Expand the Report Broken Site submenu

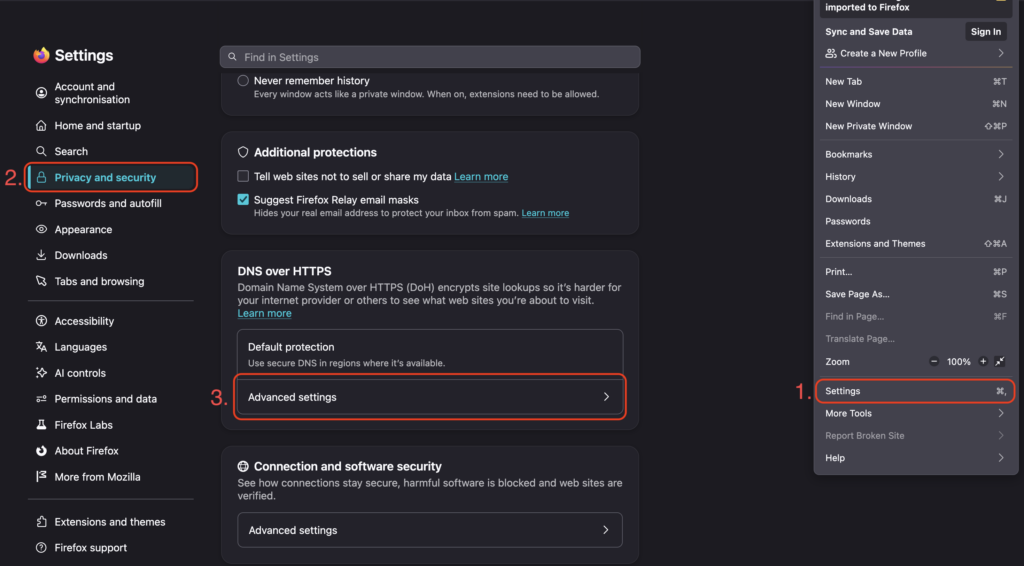[x=1000, y=435]
